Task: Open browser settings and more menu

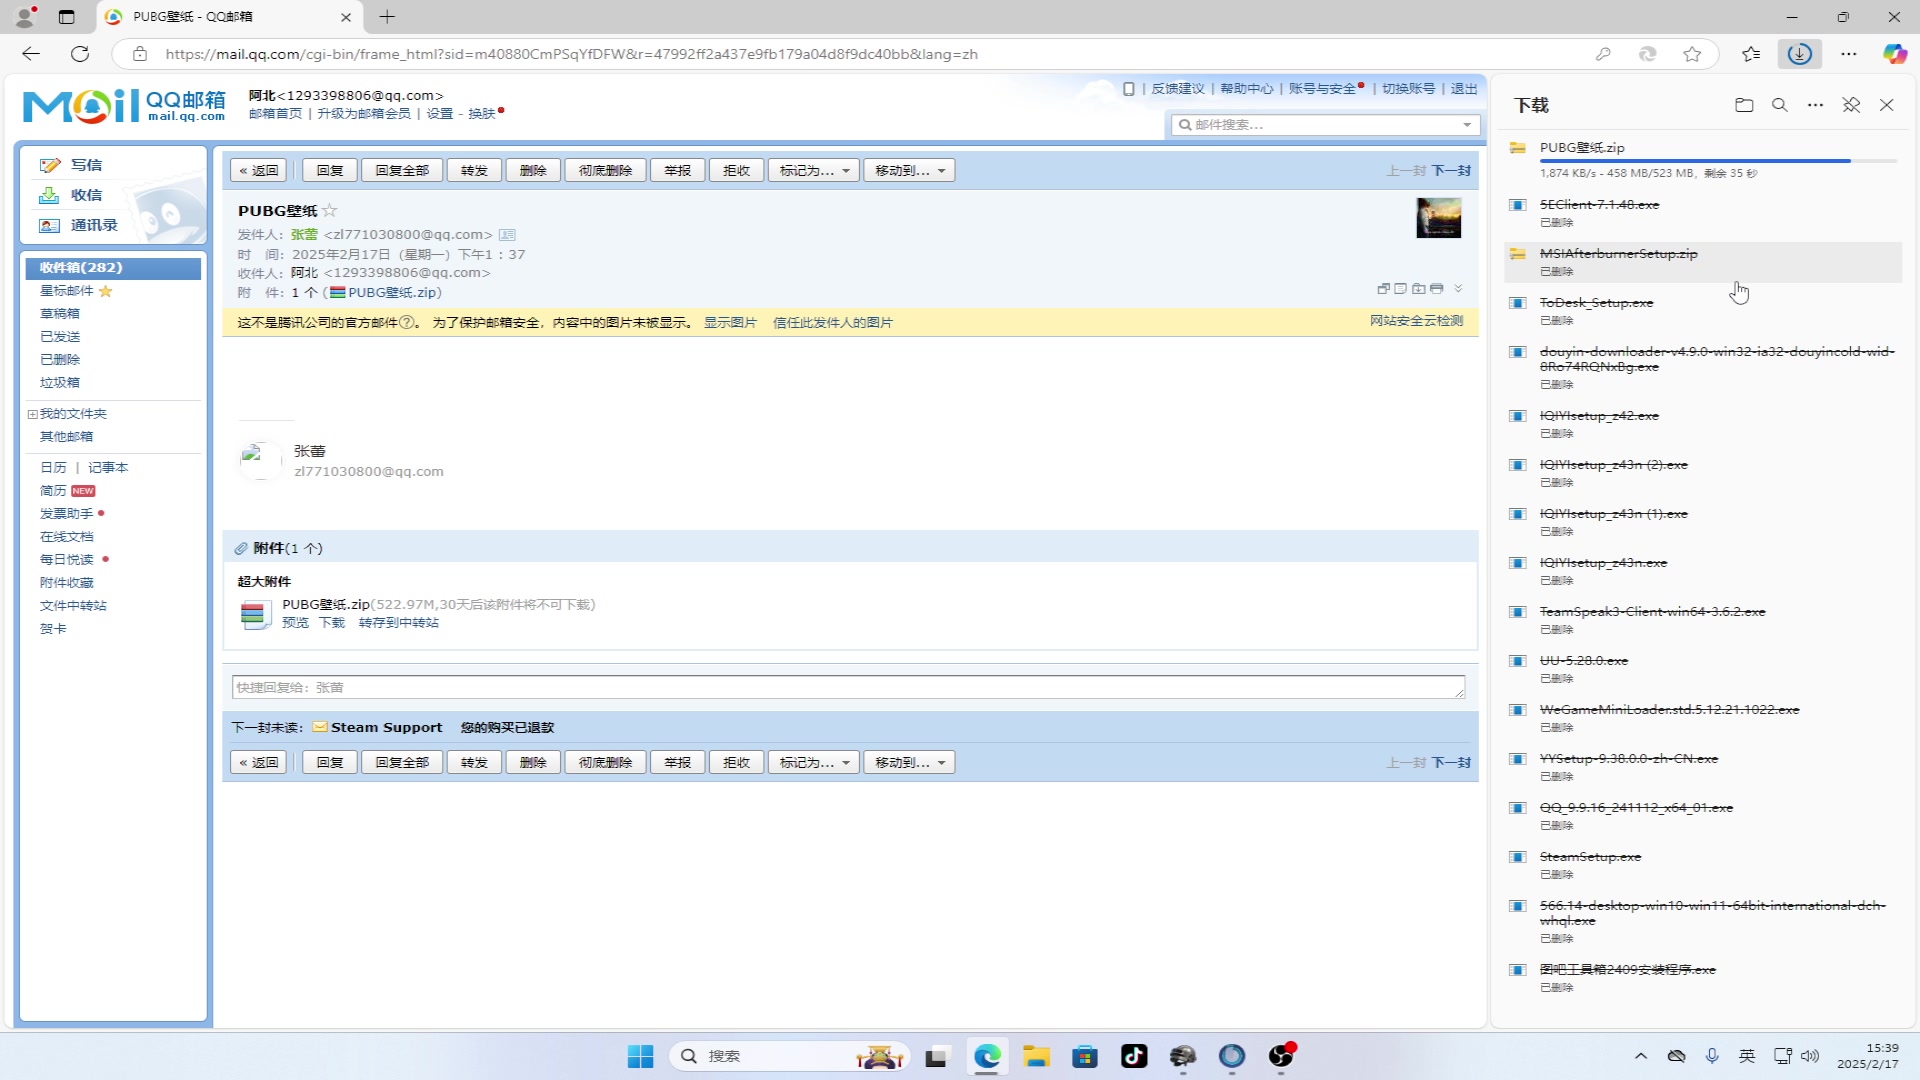Action: (x=1849, y=54)
